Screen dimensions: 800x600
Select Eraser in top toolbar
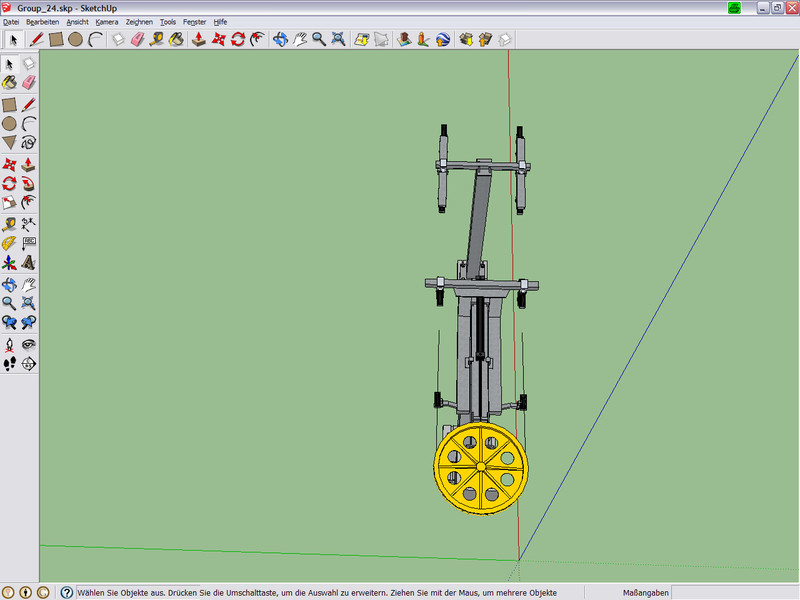(x=137, y=39)
